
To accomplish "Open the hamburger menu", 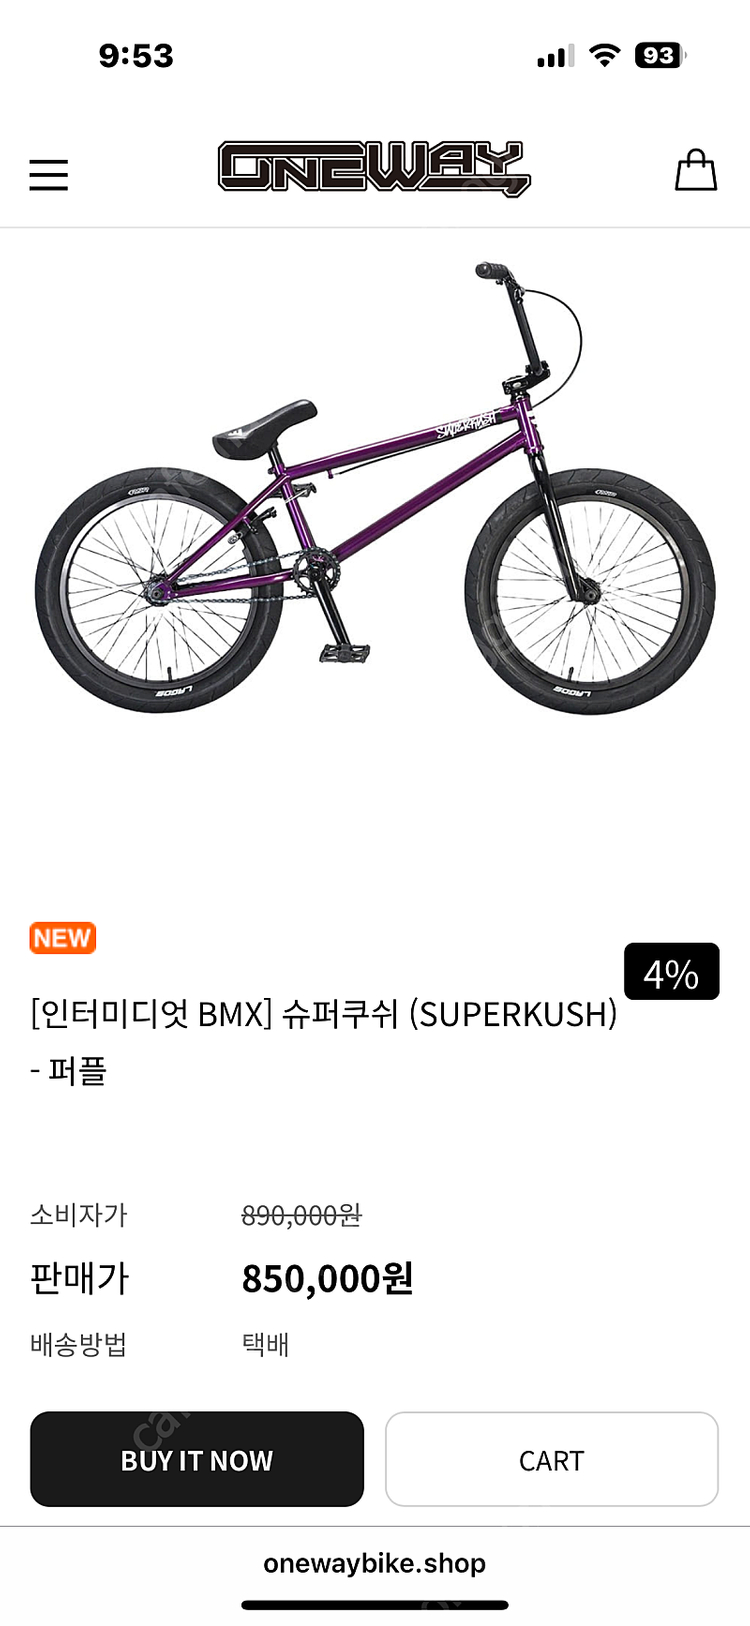I will pos(48,175).
